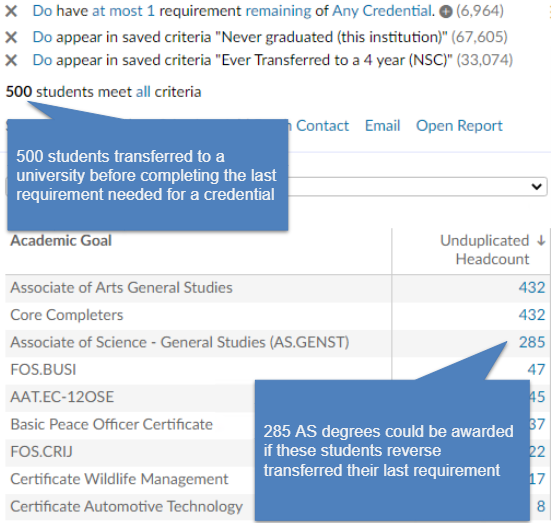
Task: Open headcount 432 for Associate of Arts
Action: [532, 288]
